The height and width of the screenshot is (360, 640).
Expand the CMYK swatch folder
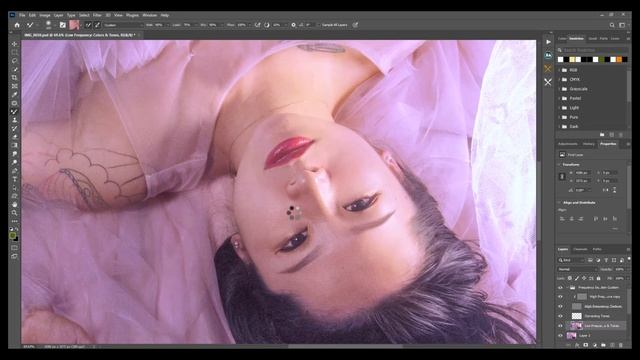(x=559, y=80)
